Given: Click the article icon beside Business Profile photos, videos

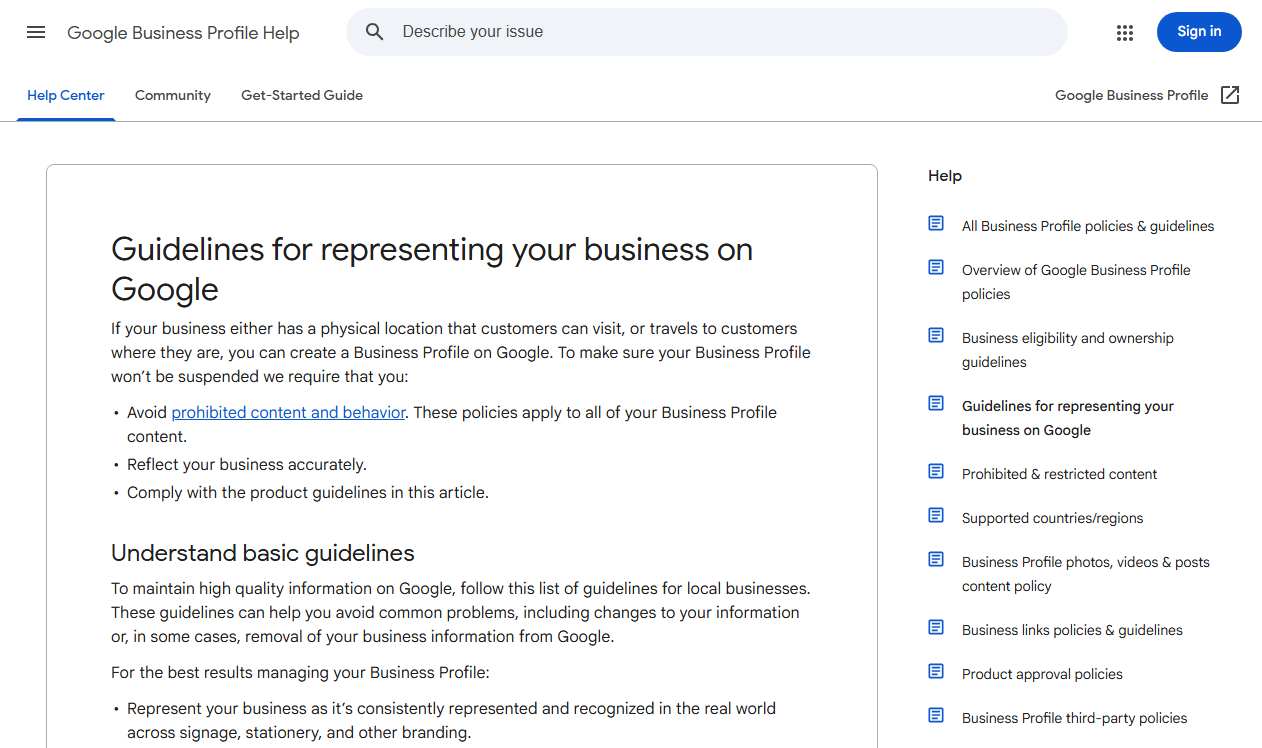Looking at the screenshot, I should tap(936, 559).
